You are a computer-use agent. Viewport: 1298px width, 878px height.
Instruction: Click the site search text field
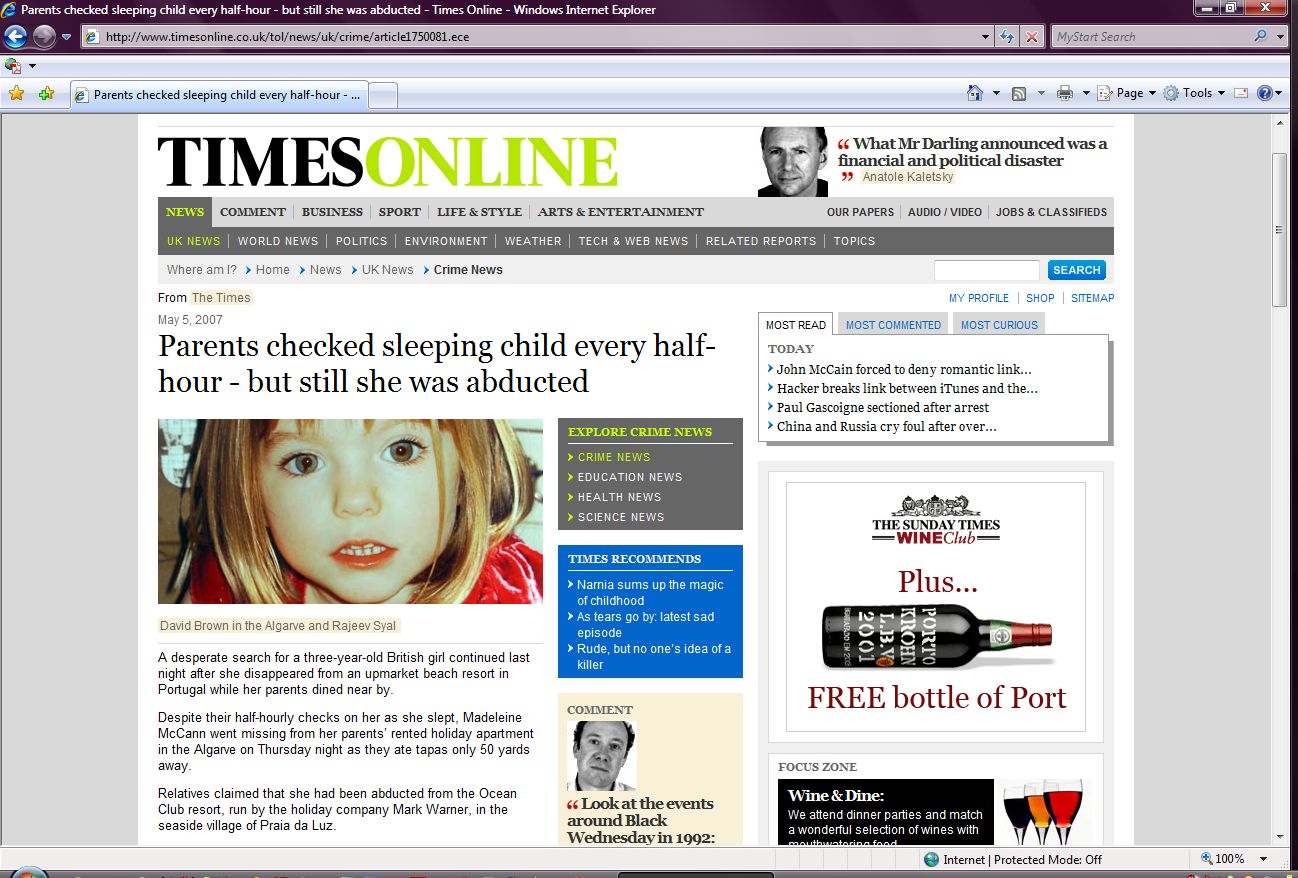[x=986, y=270]
